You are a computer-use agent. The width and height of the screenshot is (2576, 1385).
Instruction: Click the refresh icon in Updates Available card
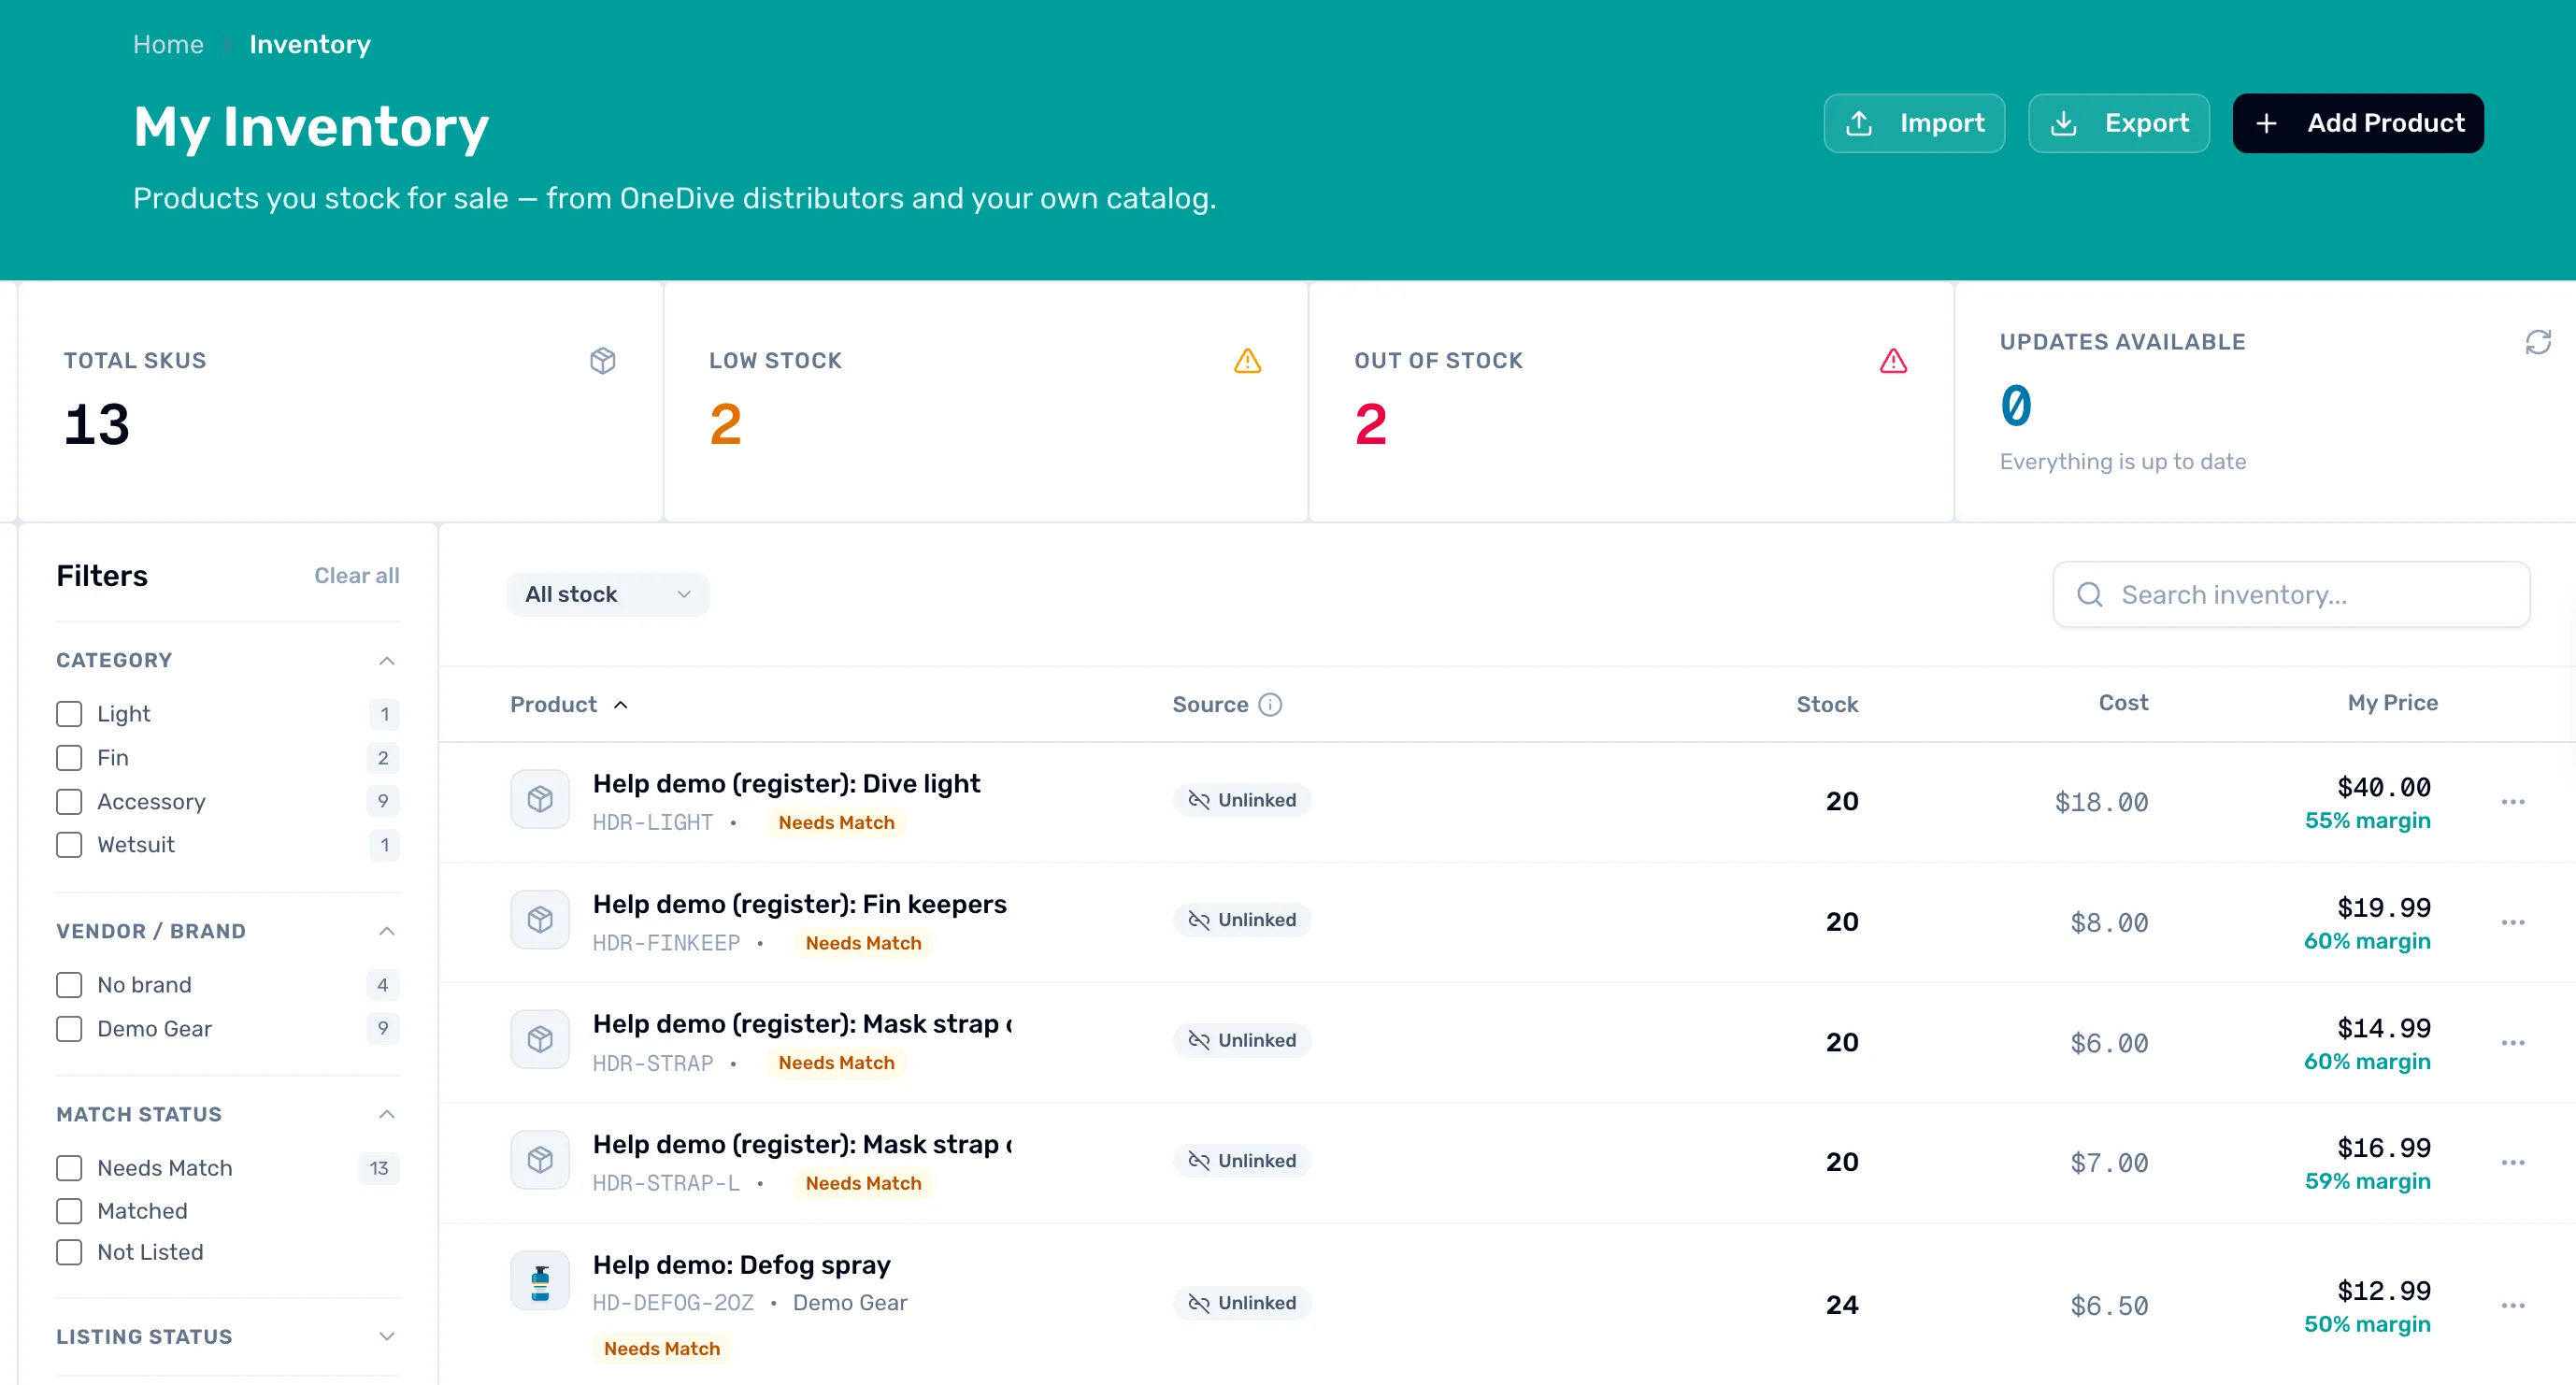(x=2538, y=342)
